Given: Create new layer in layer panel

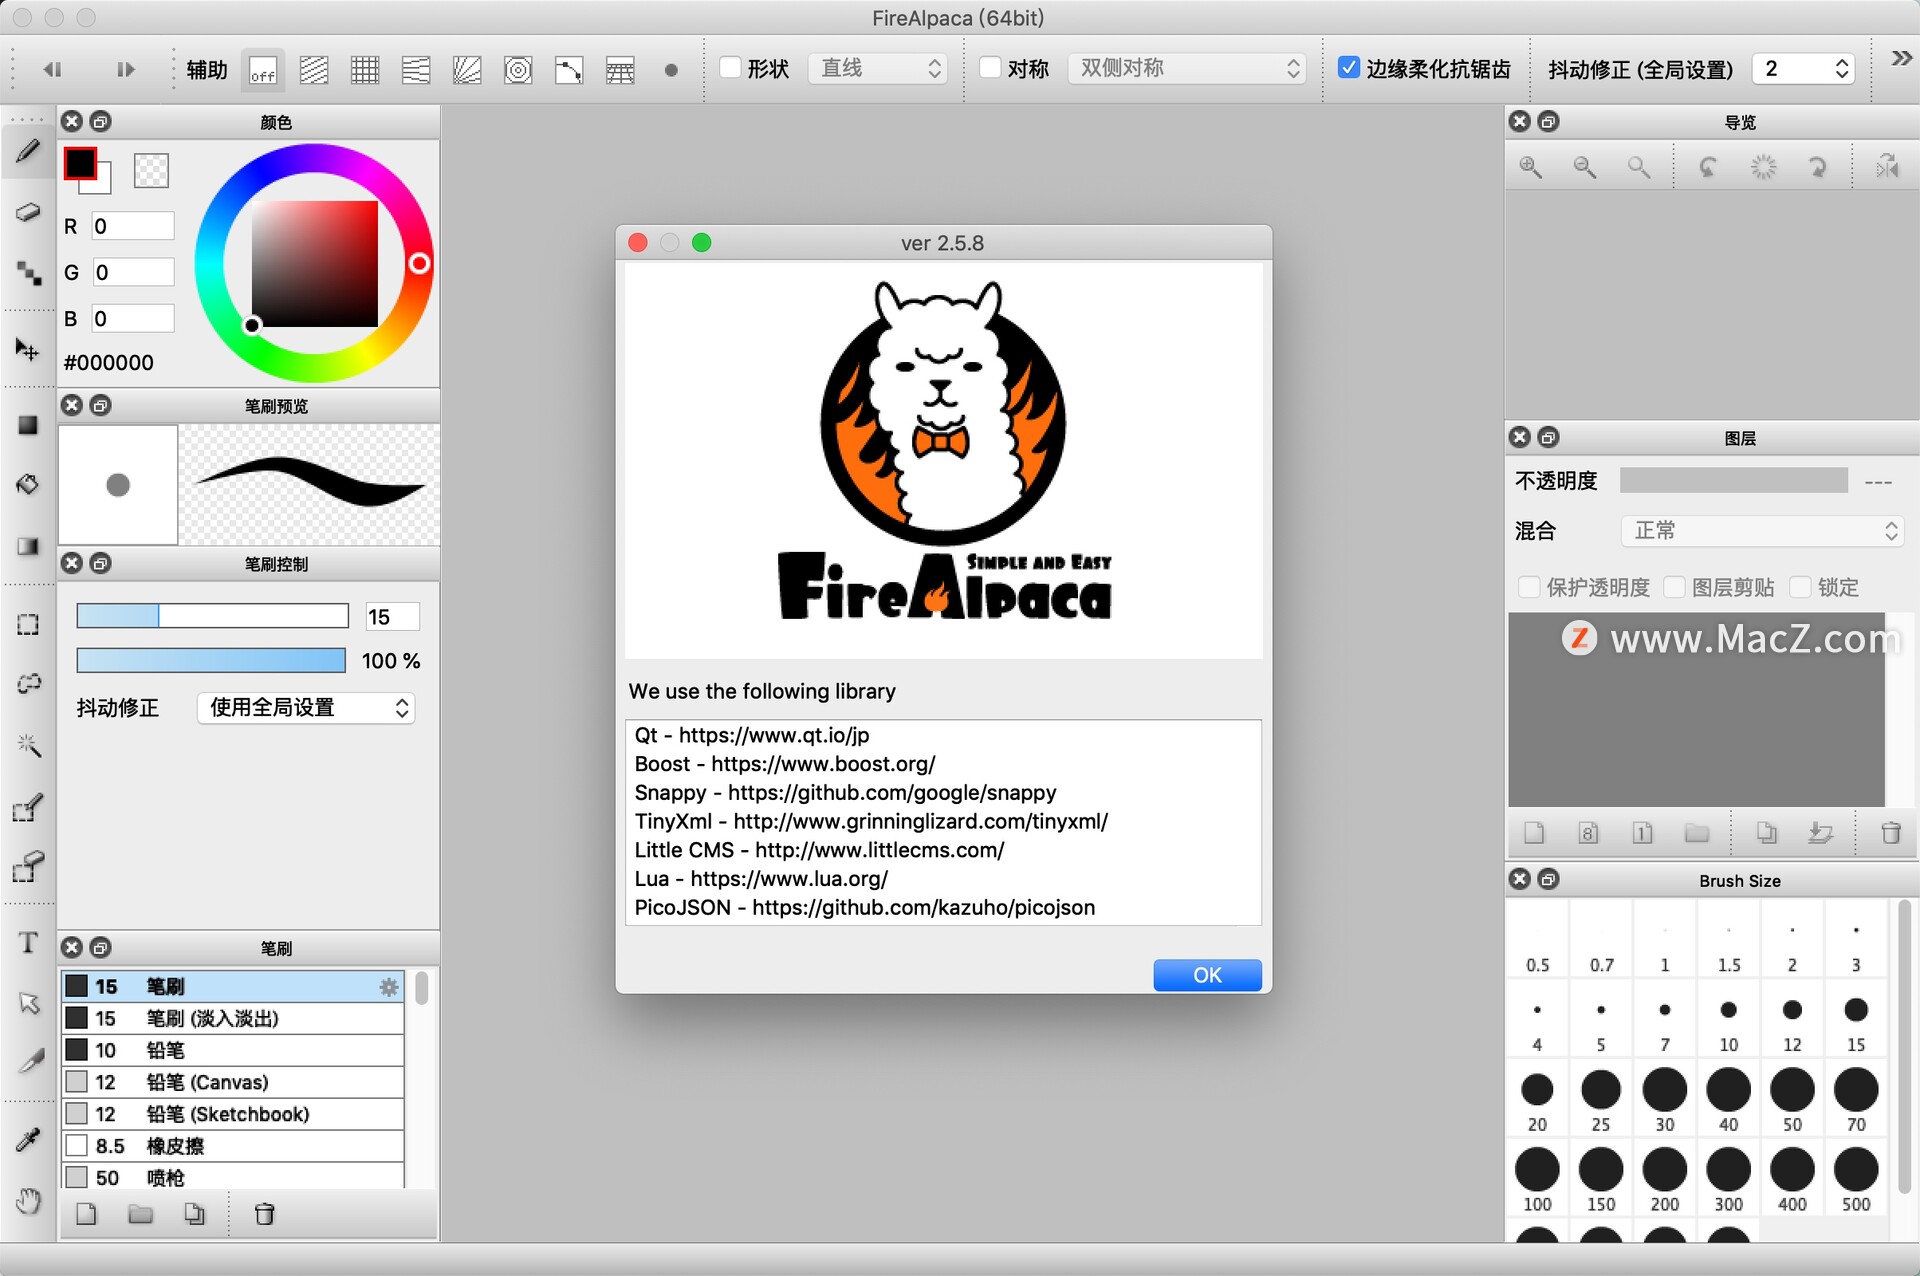Looking at the screenshot, I should click(x=1534, y=833).
